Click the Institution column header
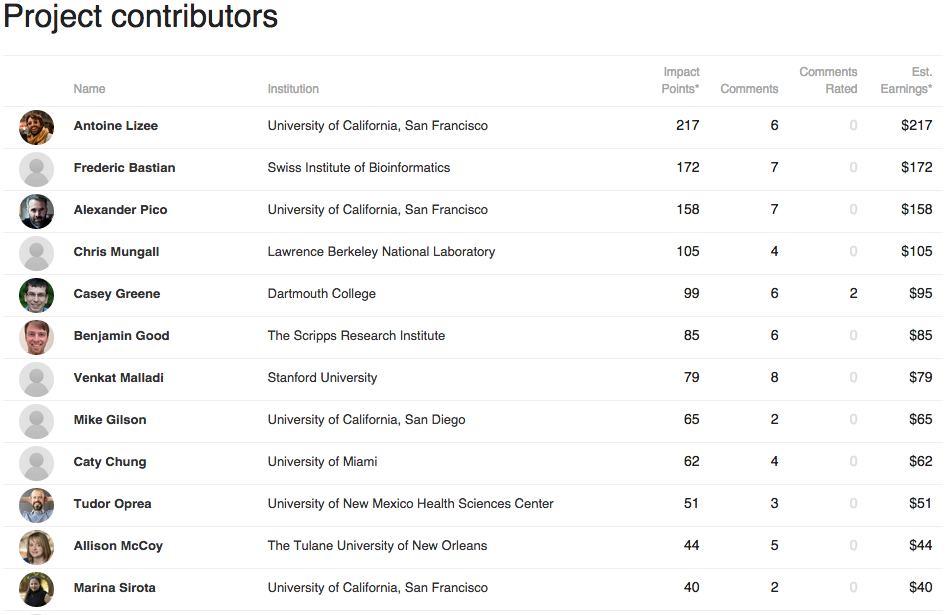Screen dimensions: 950x615 [x=293, y=89]
